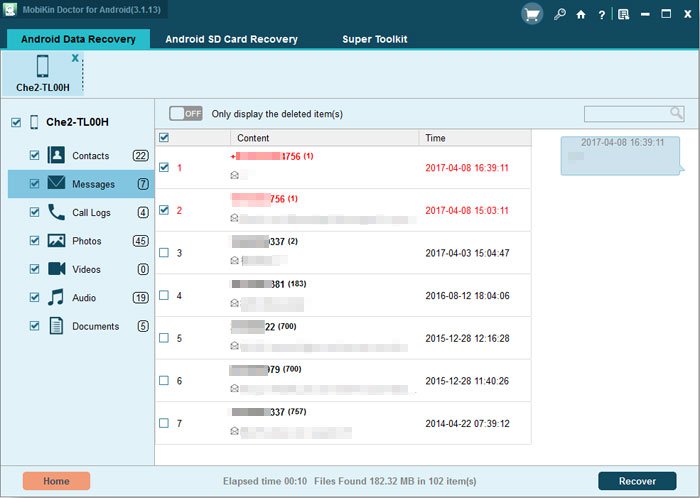The height and width of the screenshot is (498, 700).
Task: Click the search magnifier icon
Action: pos(677,113)
